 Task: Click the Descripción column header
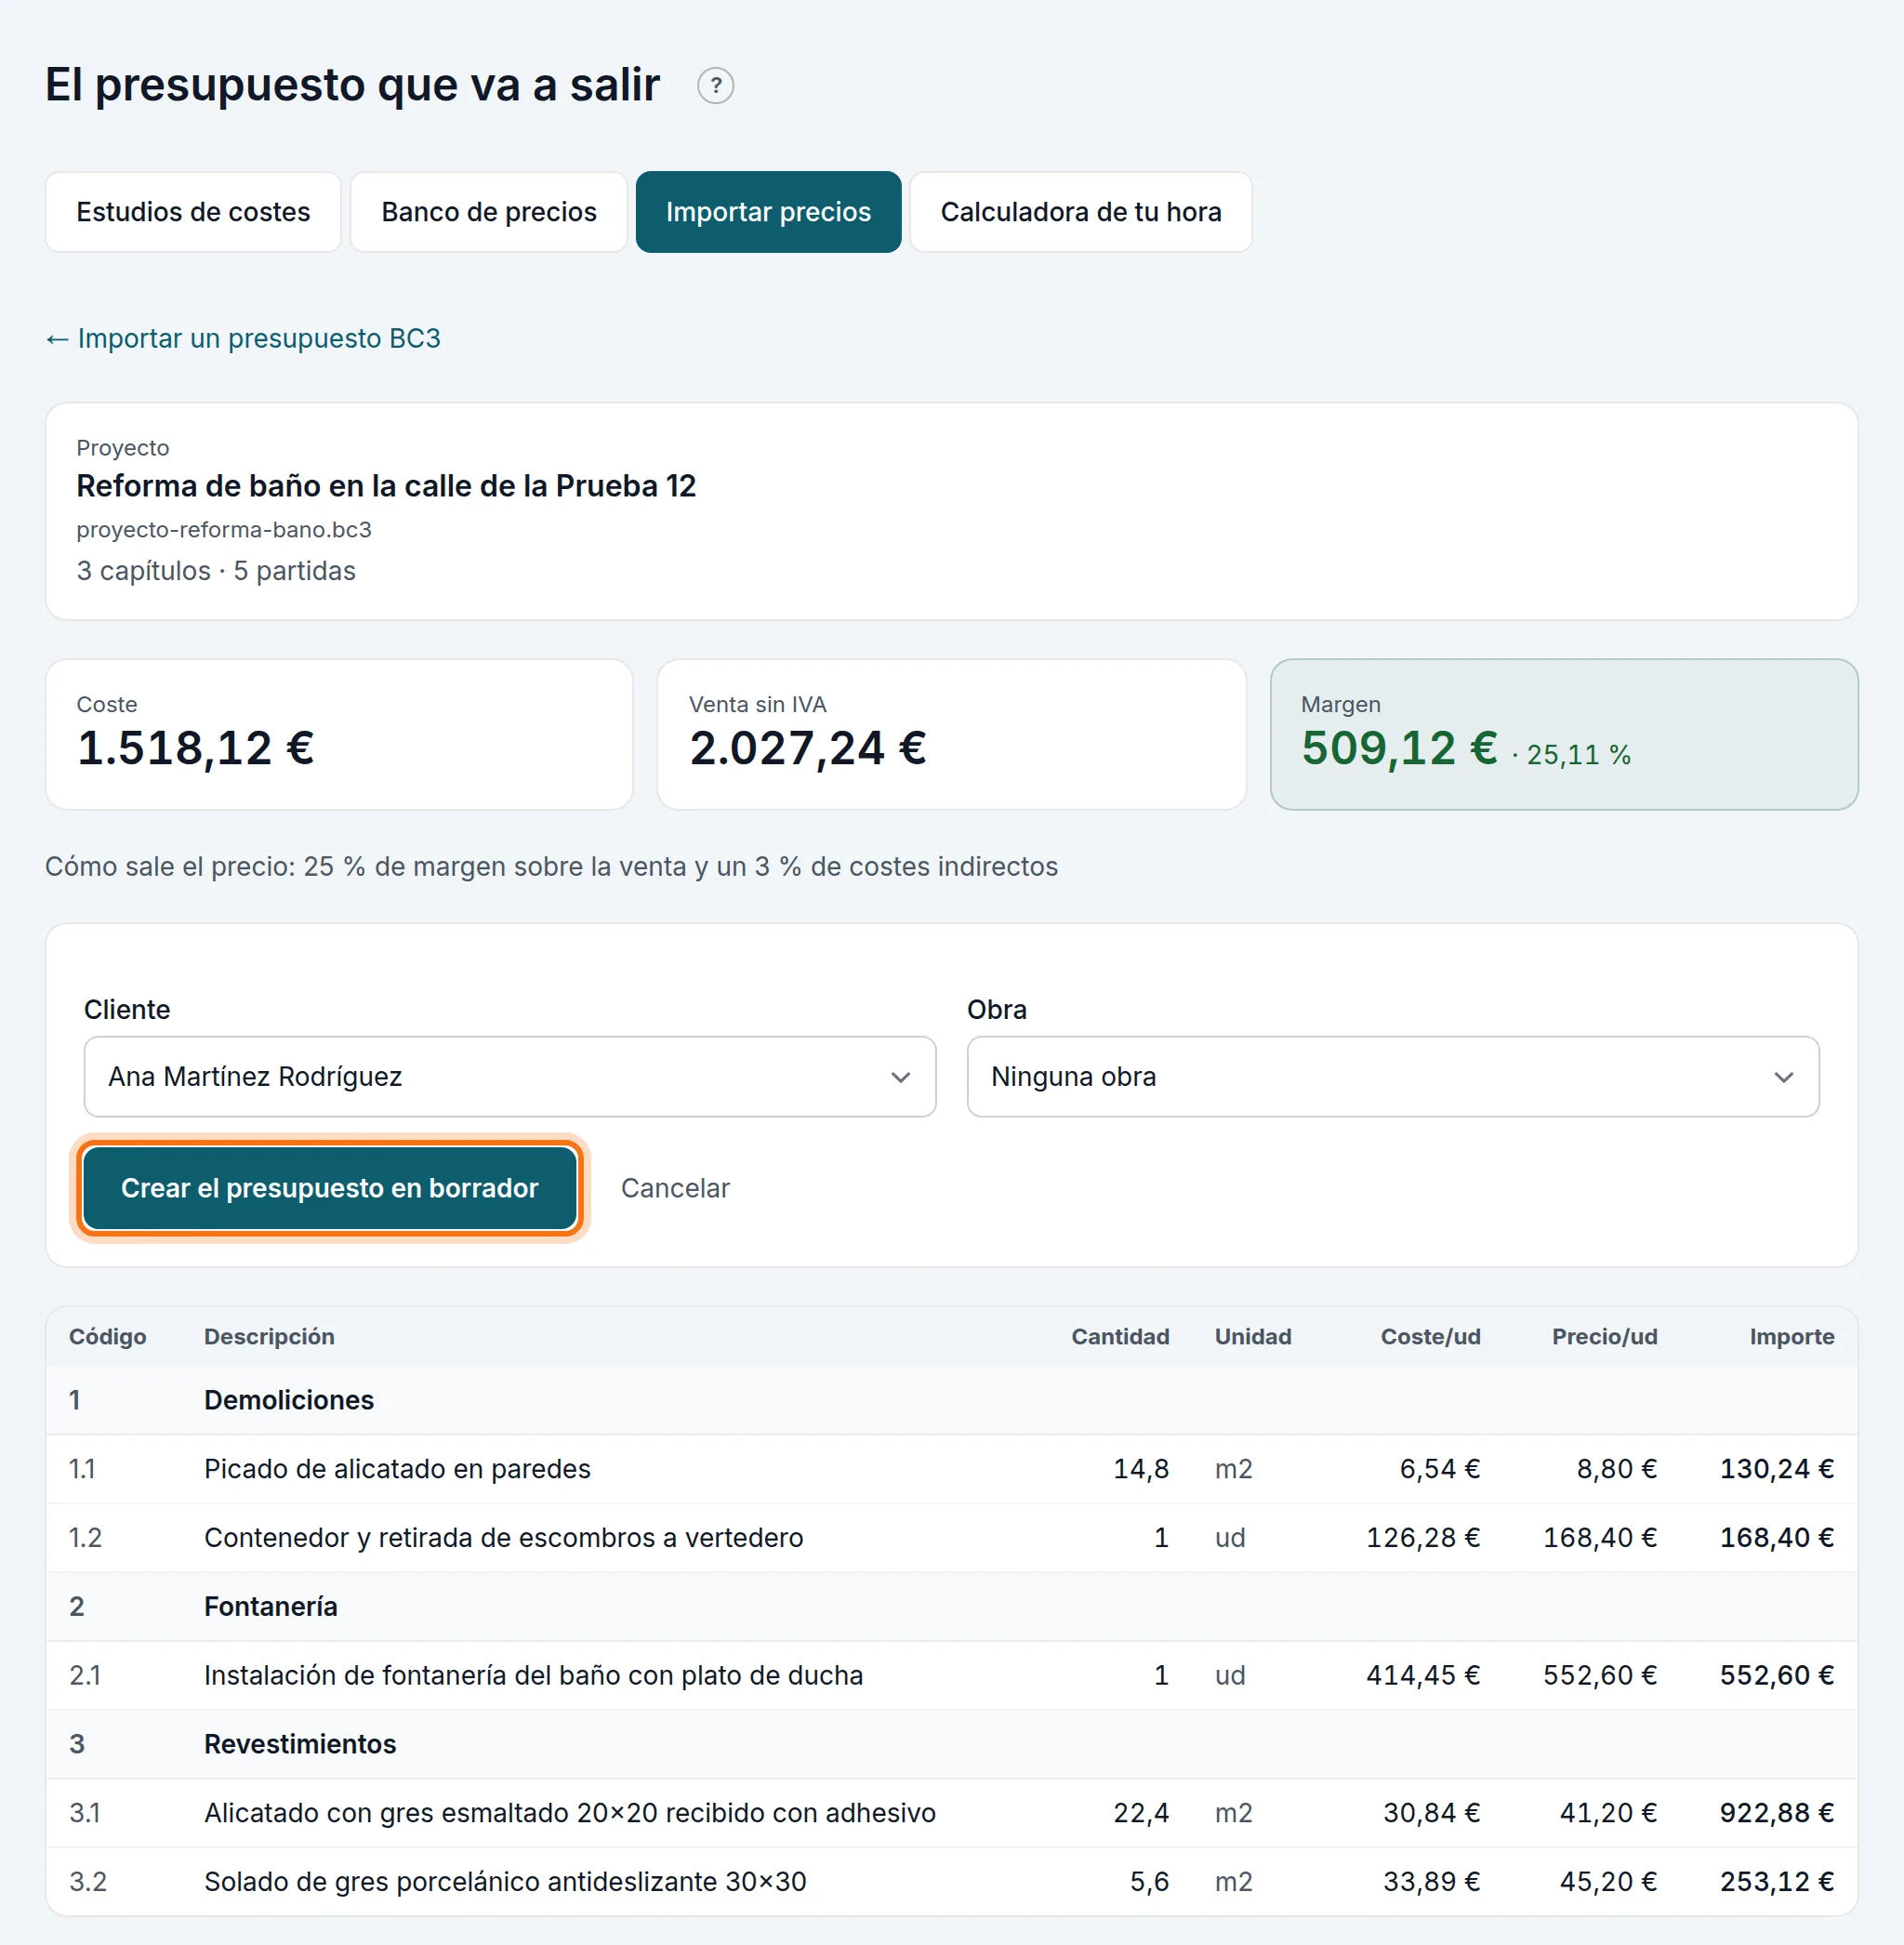[269, 1337]
